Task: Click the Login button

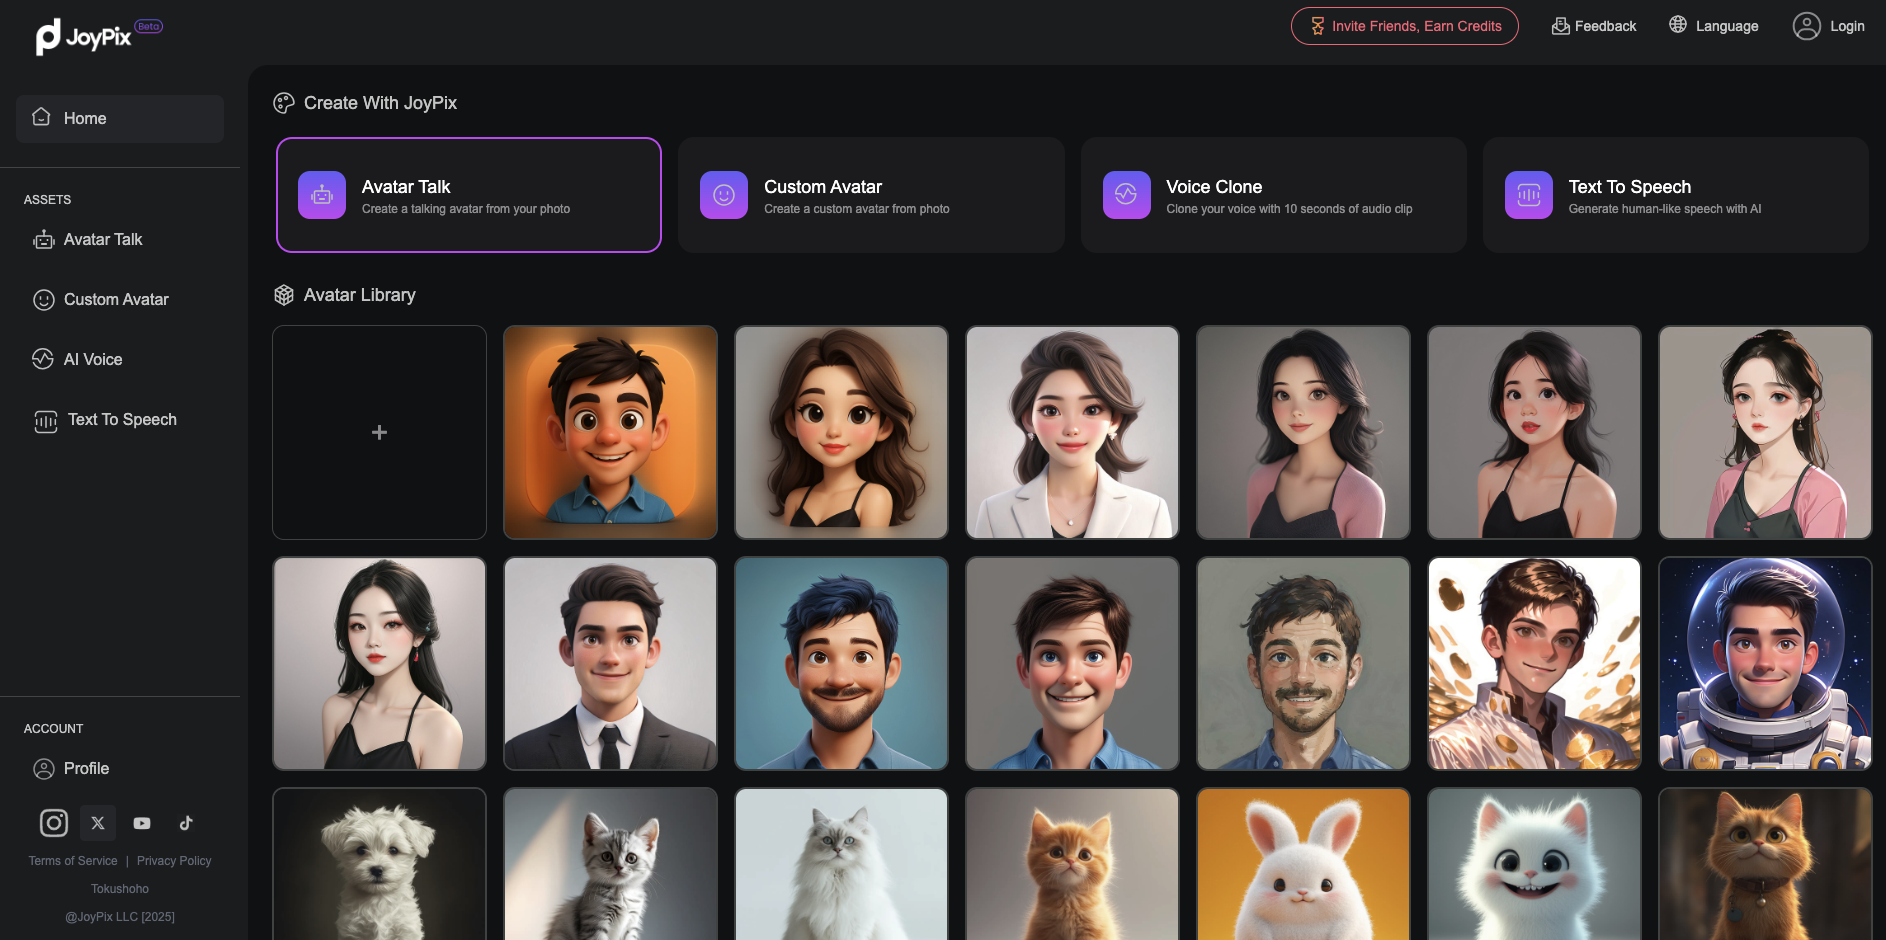Action: click(x=1829, y=26)
